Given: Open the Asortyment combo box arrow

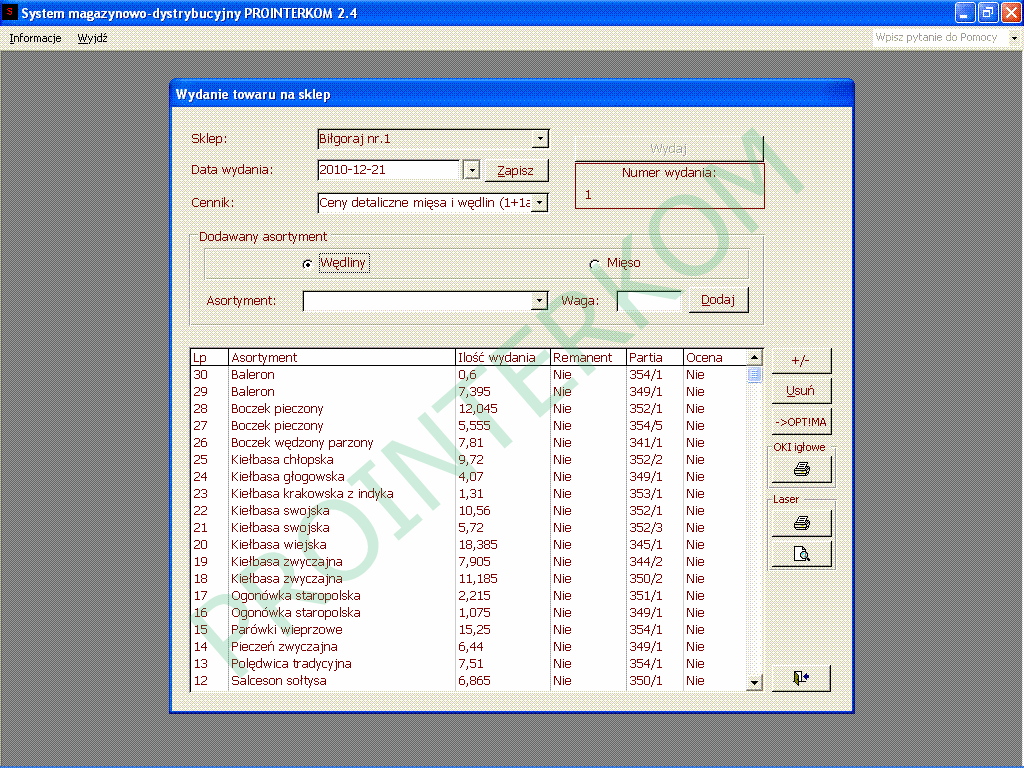Looking at the screenshot, I should coord(540,300).
